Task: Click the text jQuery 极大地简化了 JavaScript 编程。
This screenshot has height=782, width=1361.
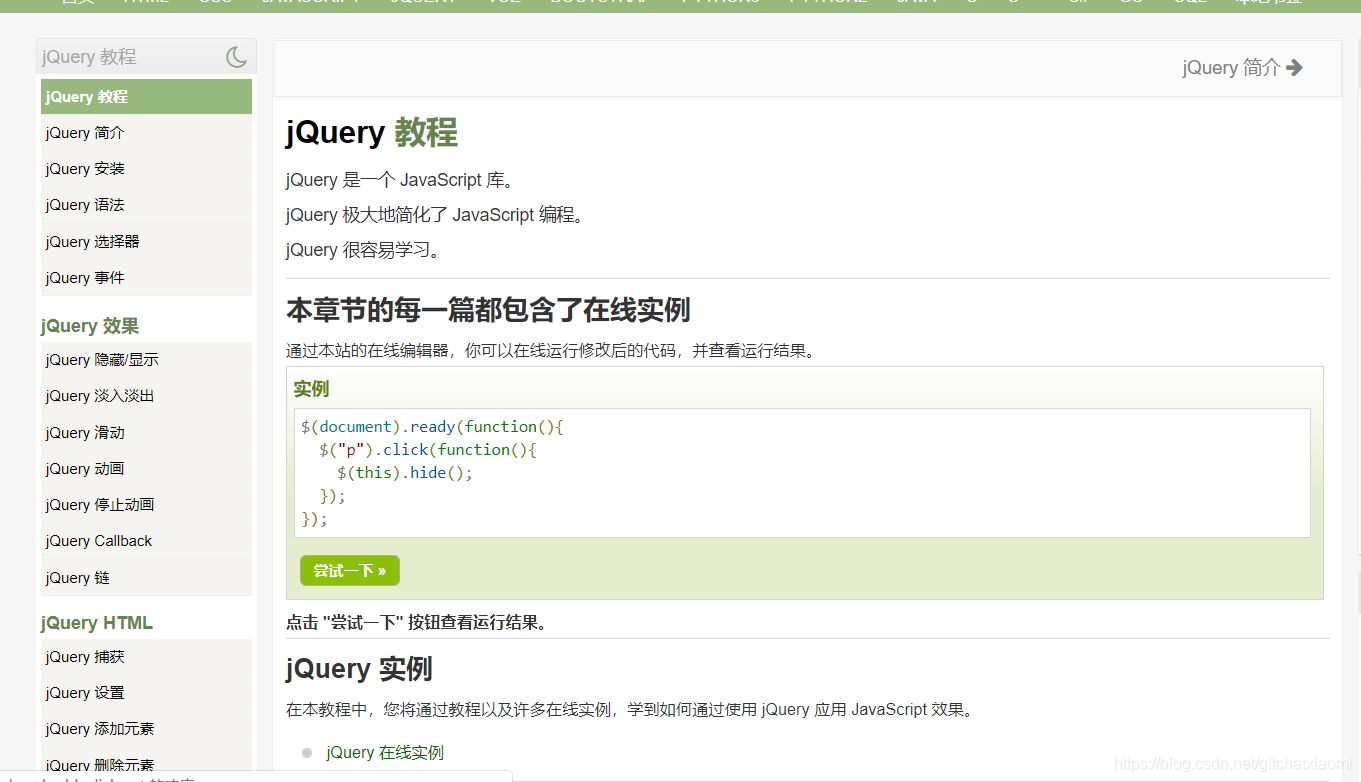Action: coord(435,215)
